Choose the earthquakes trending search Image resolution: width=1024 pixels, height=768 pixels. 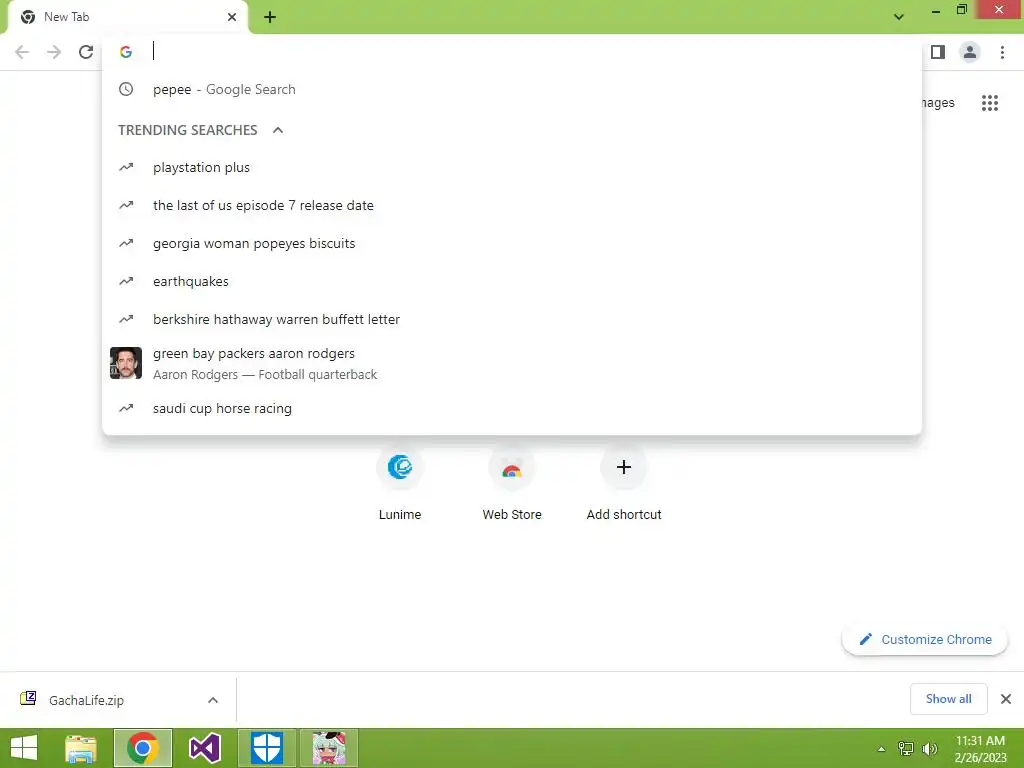[512, 281]
